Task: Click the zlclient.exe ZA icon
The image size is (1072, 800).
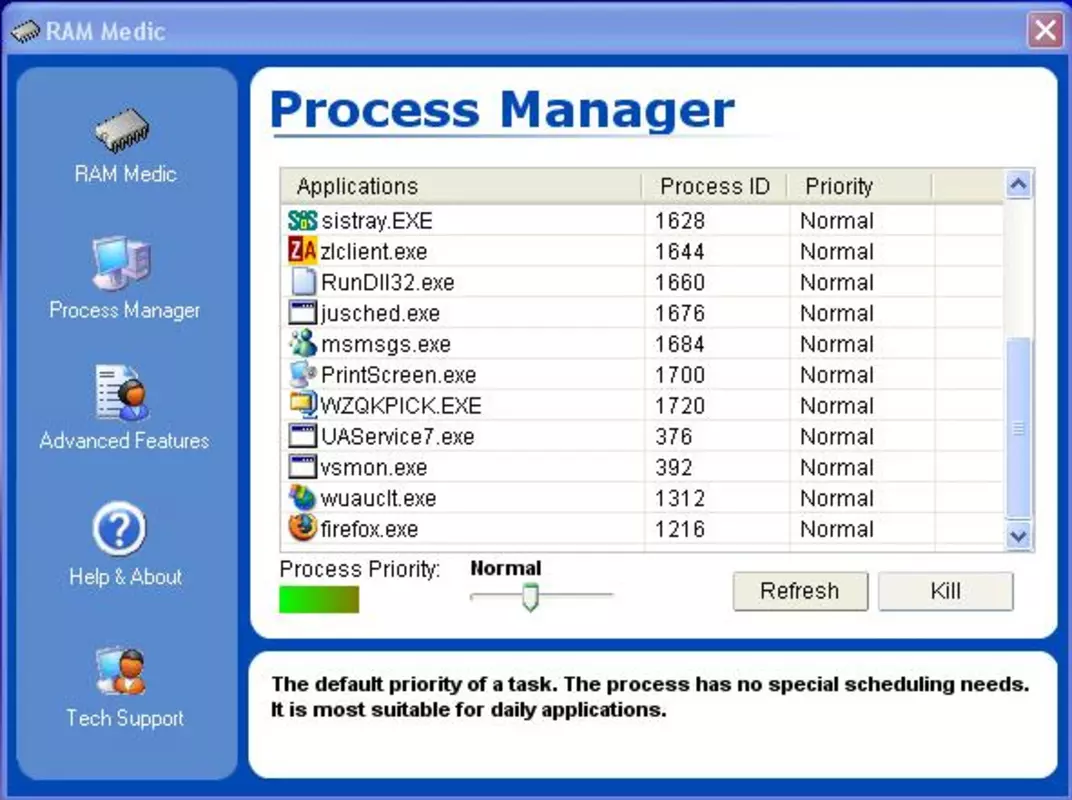Action: coord(302,251)
